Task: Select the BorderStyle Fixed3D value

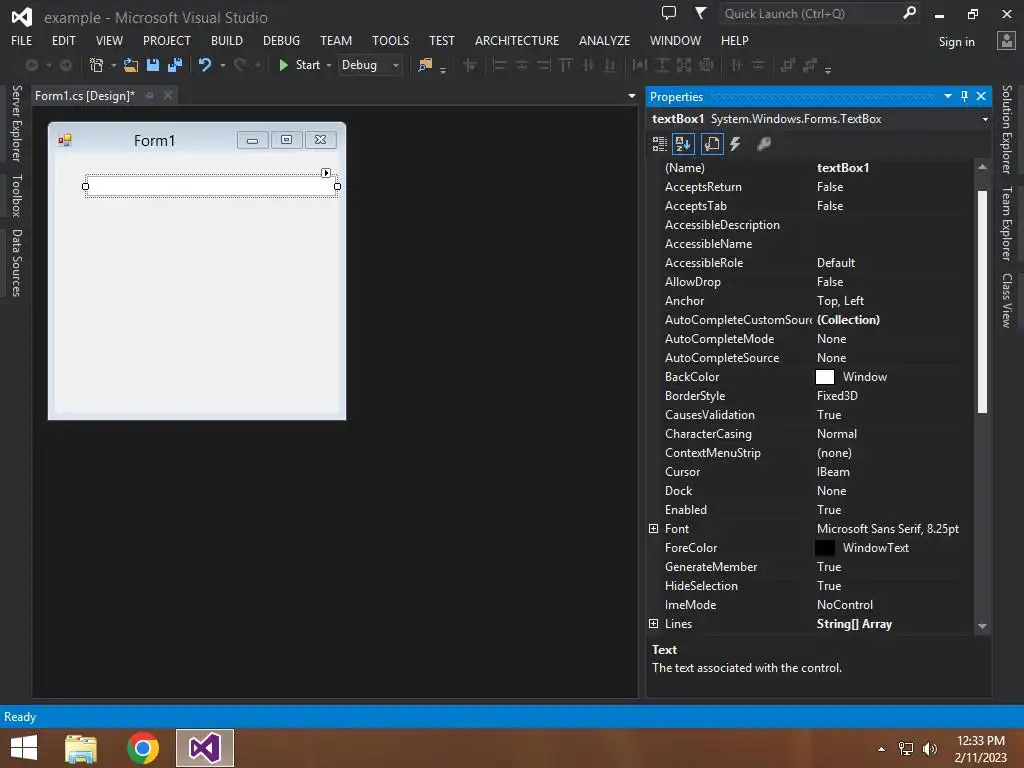Action: pyautogui.click(x=837, y=396)
